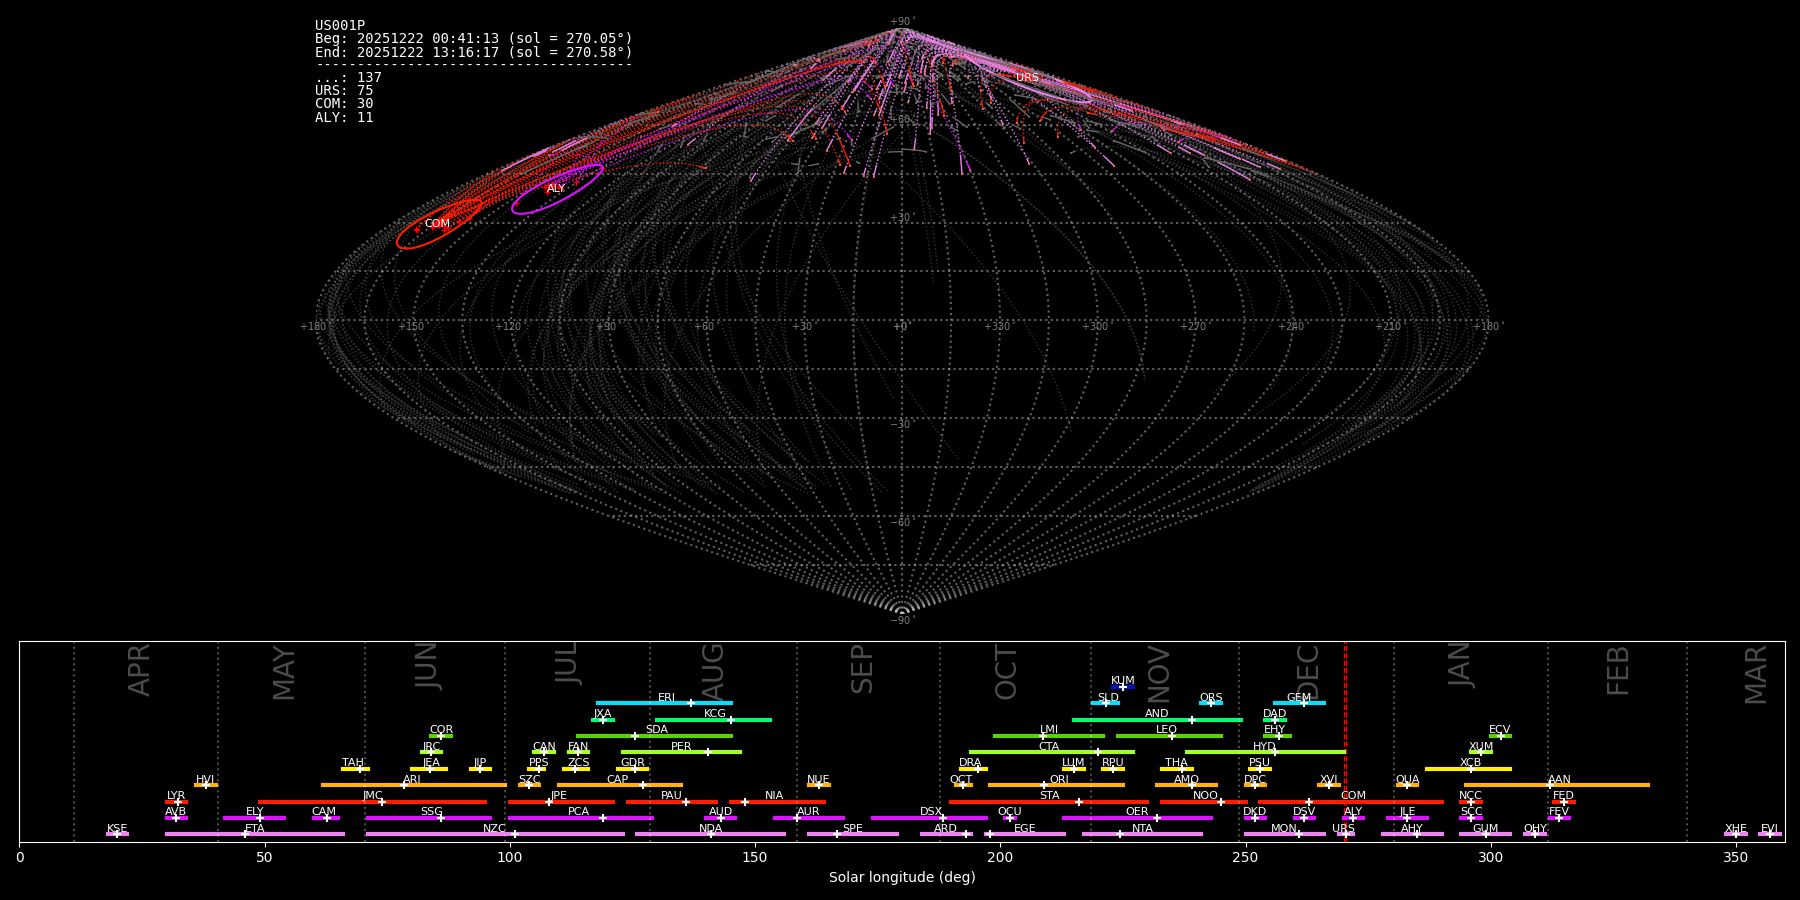The width and height of the screenshot is (1800, 900).
Task: Click the DRA shower label in timeline
Action: tap(970, 763)
